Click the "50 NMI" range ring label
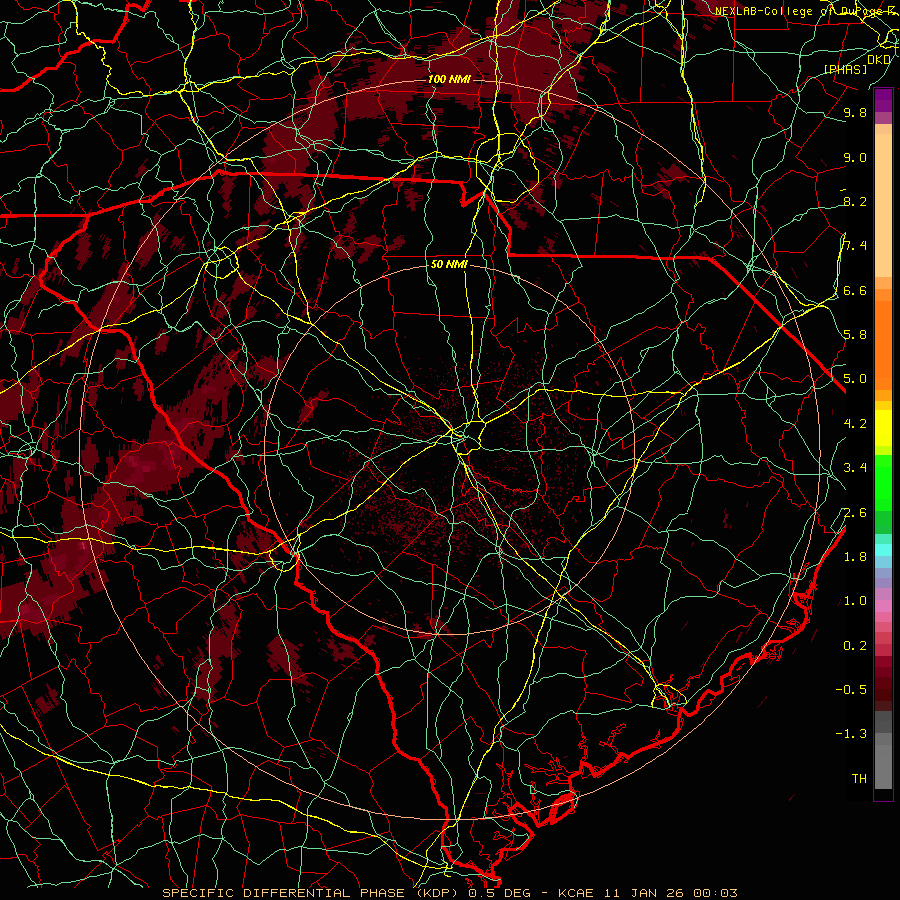Screen dimensions: 900x900 pos(449,264)
